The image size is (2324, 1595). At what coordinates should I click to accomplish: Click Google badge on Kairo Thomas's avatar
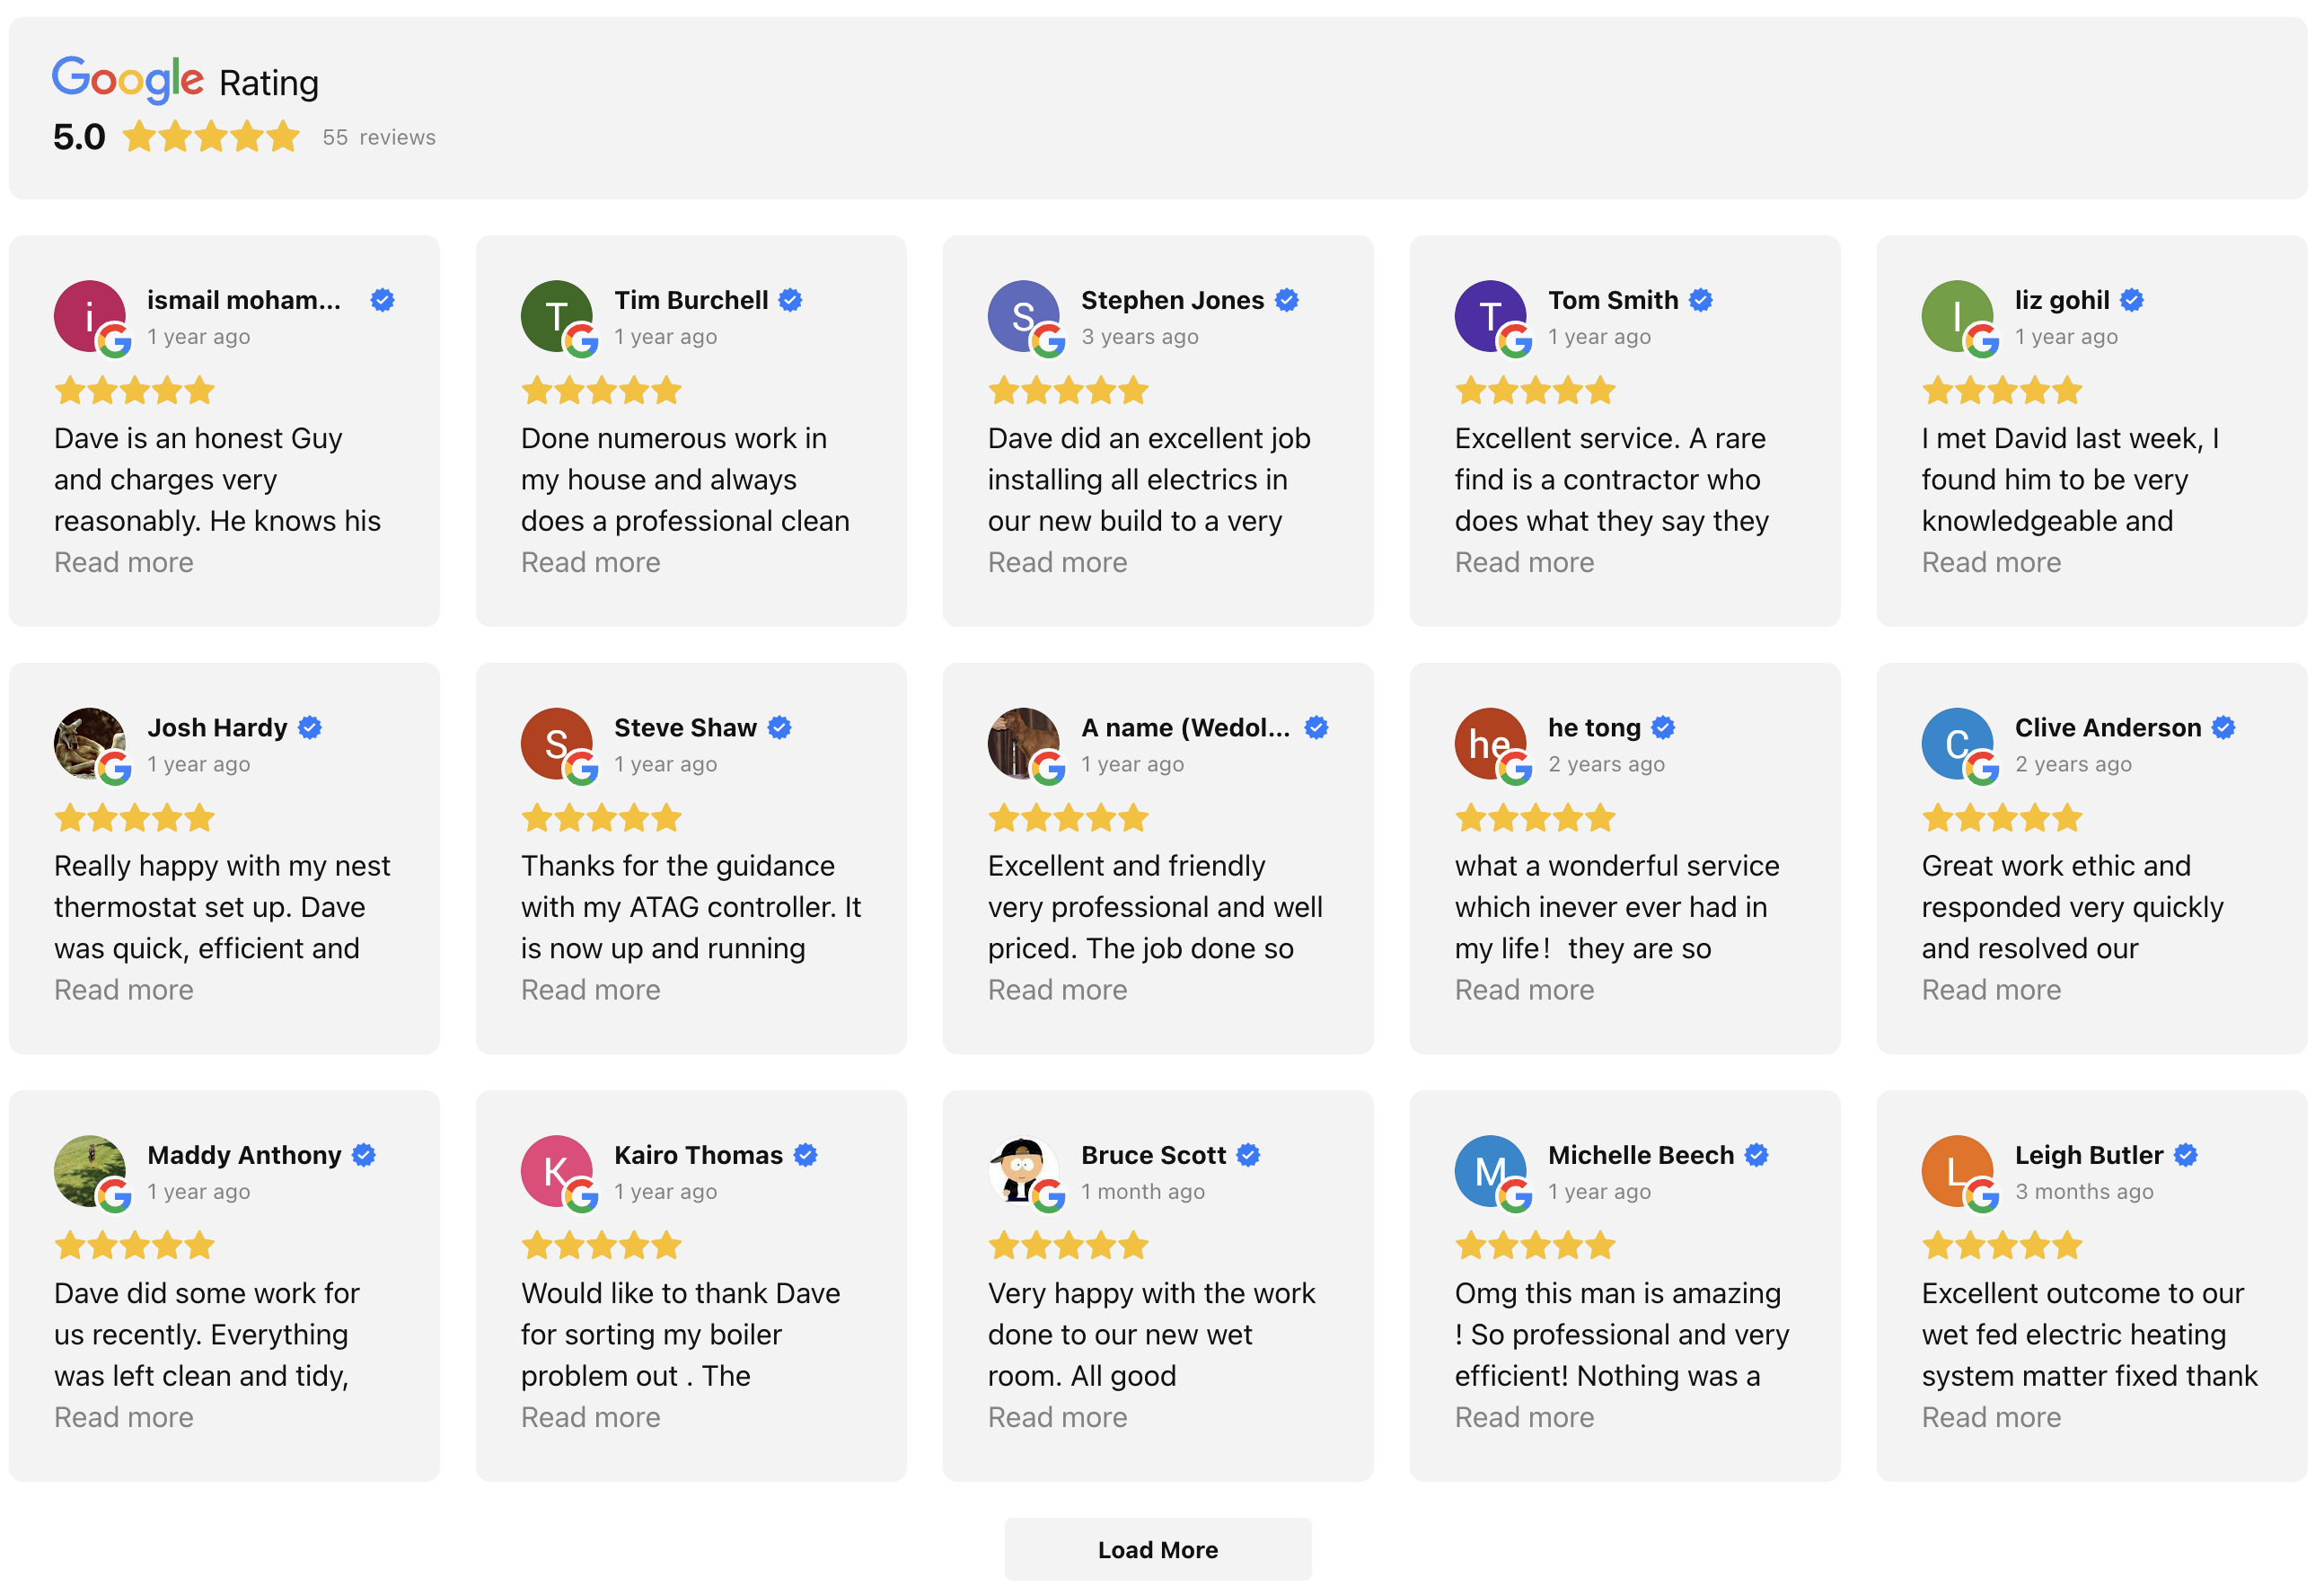point(582,1196)
